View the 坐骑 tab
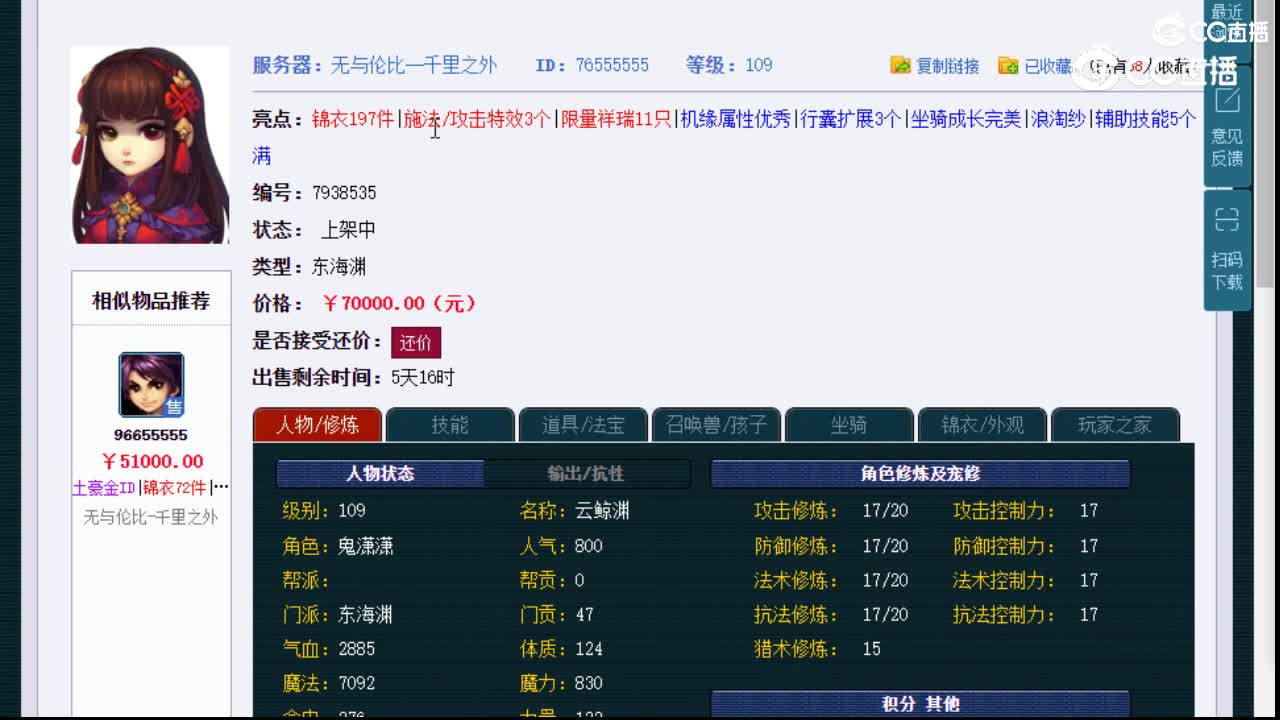This screenshot has width=1280, height=720. pyautogui.click(x=849, y=424)
